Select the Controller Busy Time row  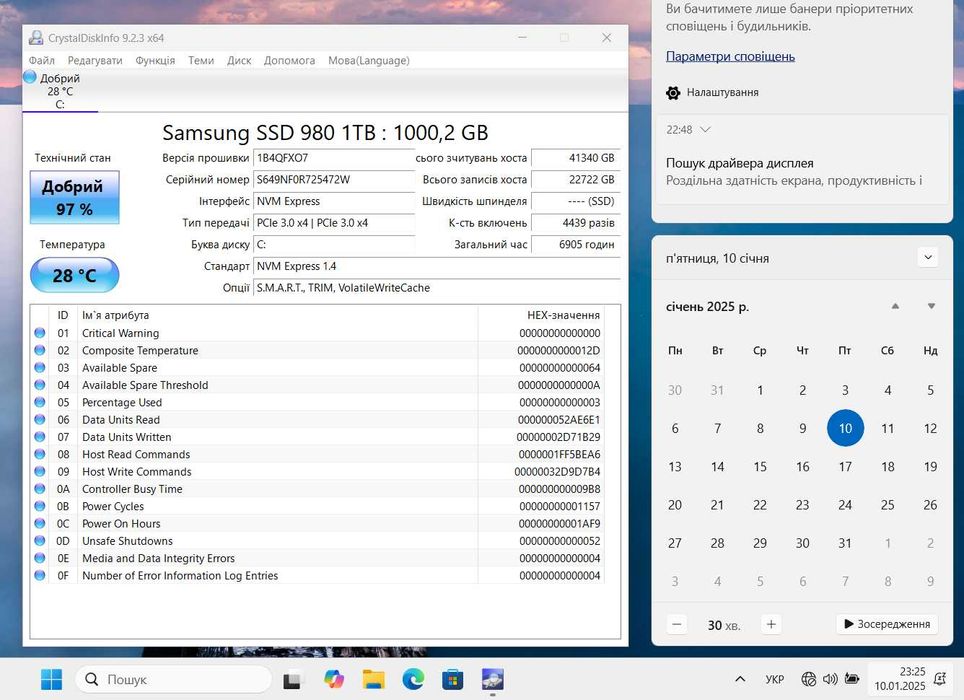(317, 489)
